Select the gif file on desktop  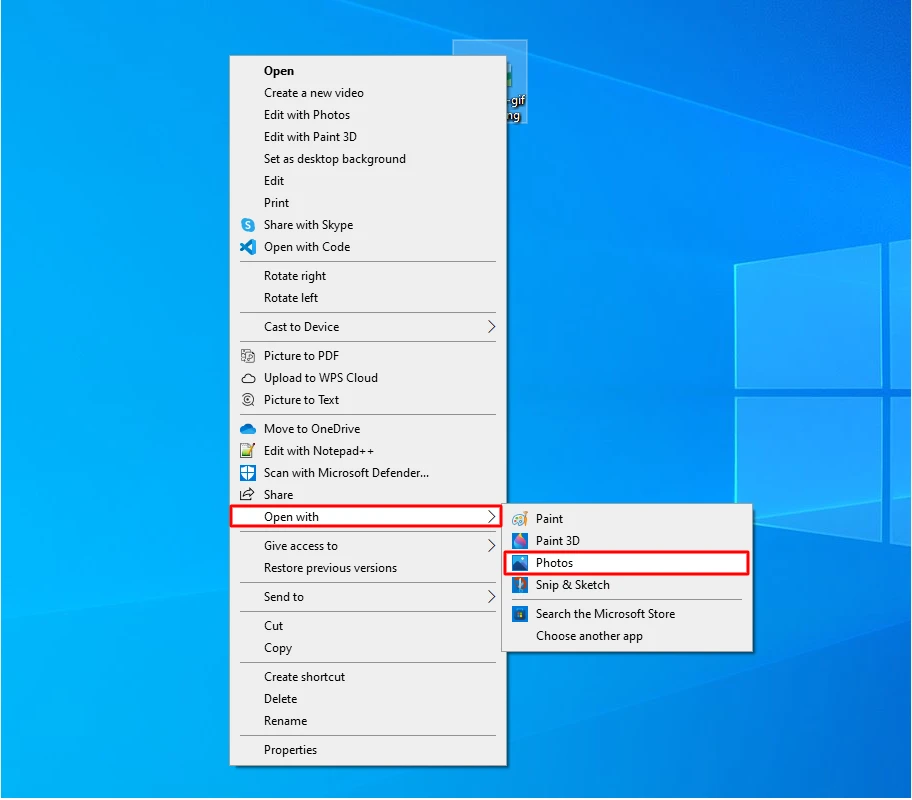[x=516, y=81]
